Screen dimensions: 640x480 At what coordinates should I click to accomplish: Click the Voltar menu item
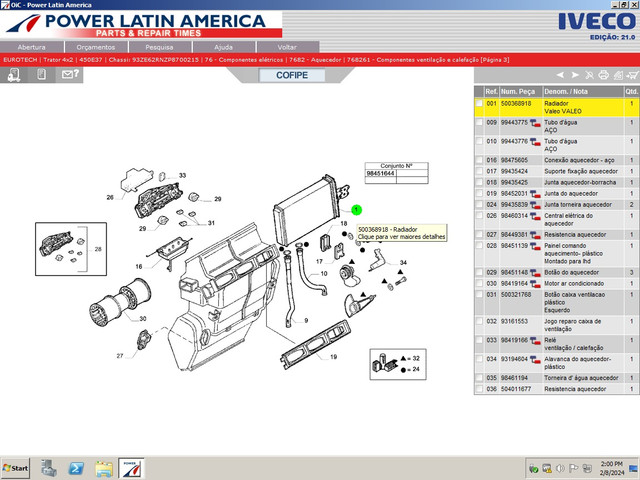pos(287,47)
